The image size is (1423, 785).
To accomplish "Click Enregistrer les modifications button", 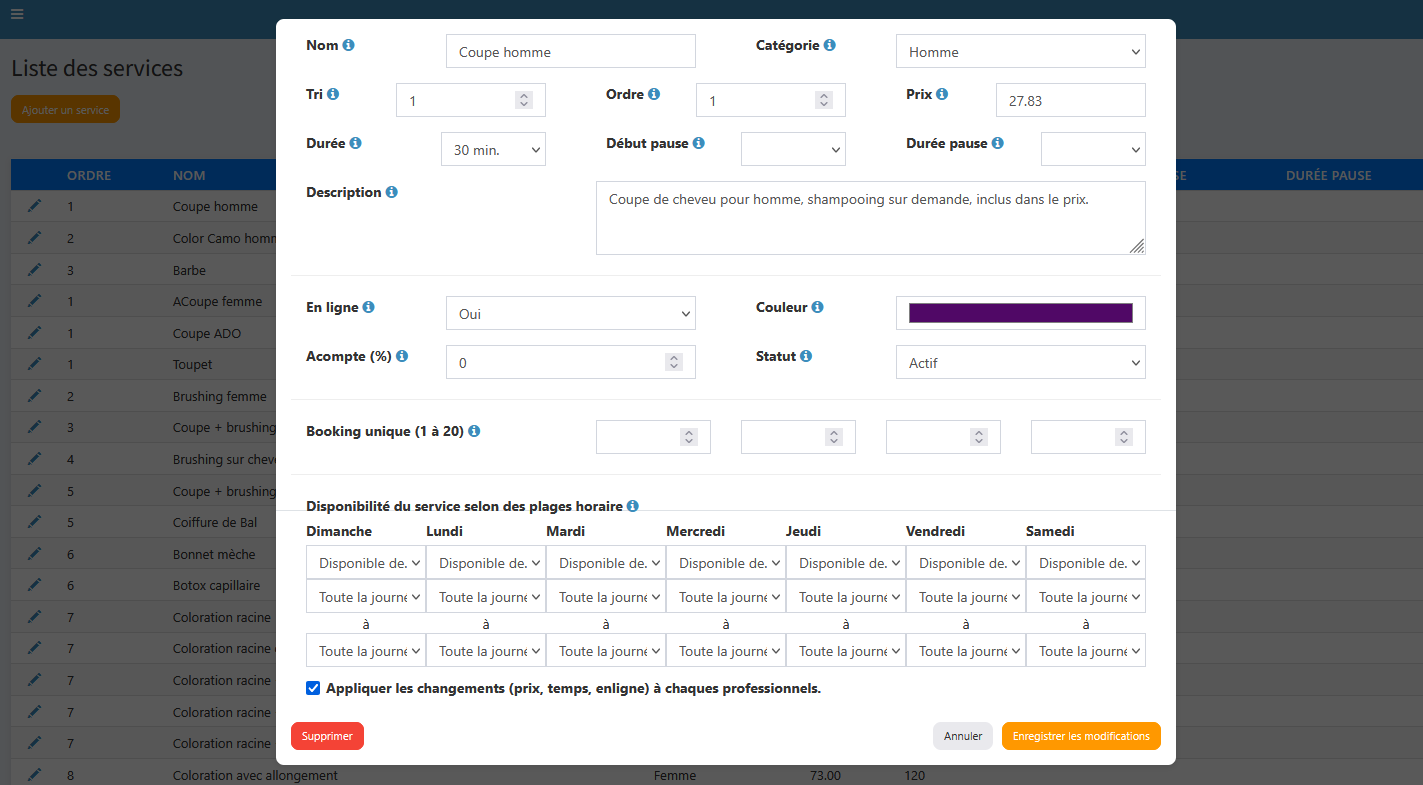I will click(x=1081, y=736).
